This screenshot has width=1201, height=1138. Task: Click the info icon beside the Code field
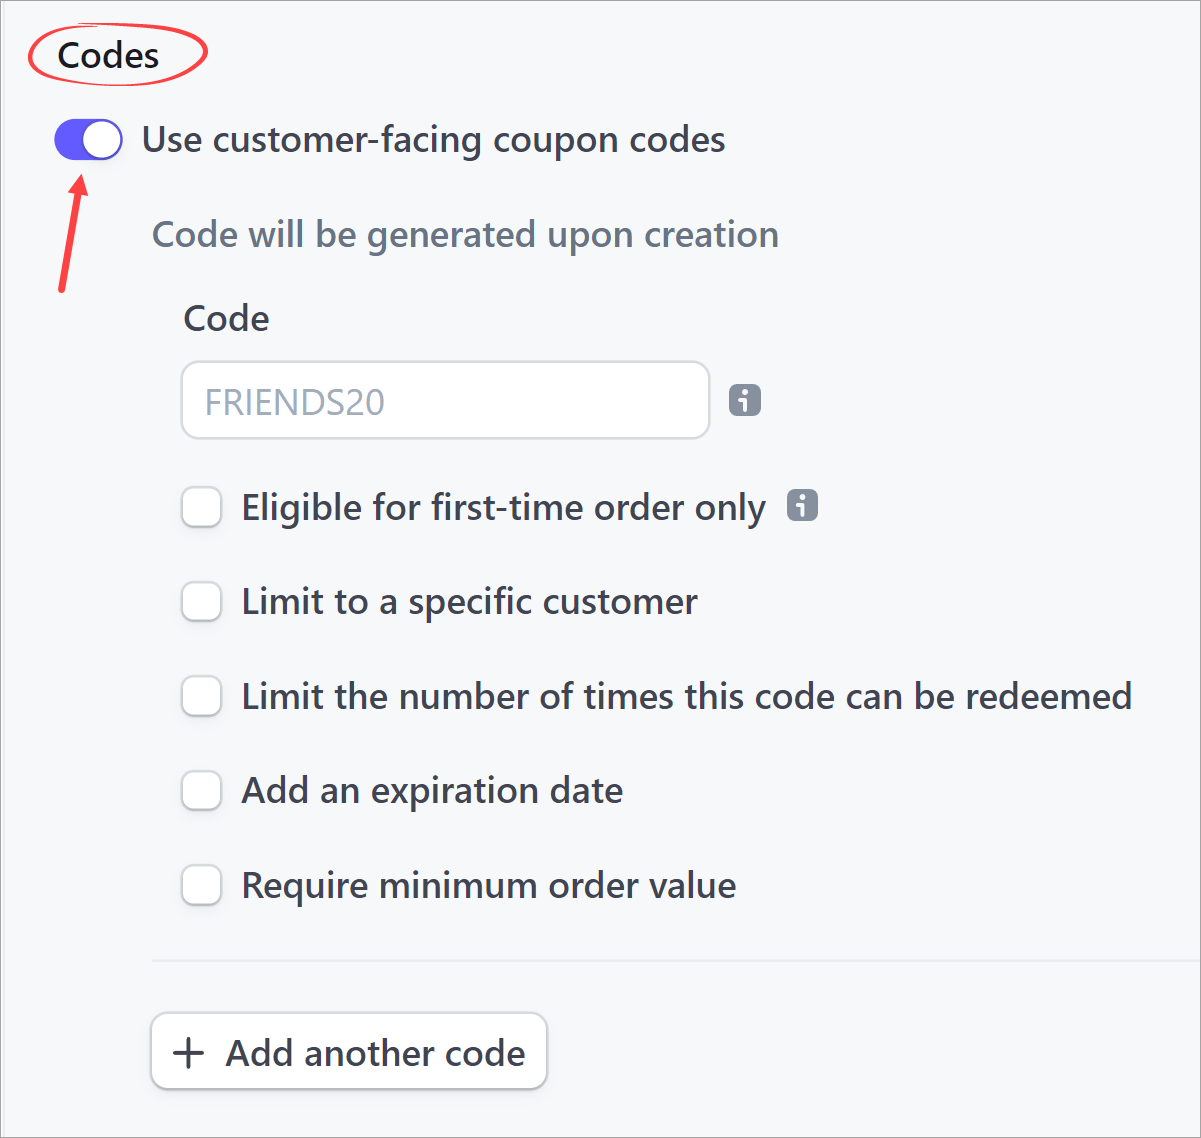click(x=744, y=400)
